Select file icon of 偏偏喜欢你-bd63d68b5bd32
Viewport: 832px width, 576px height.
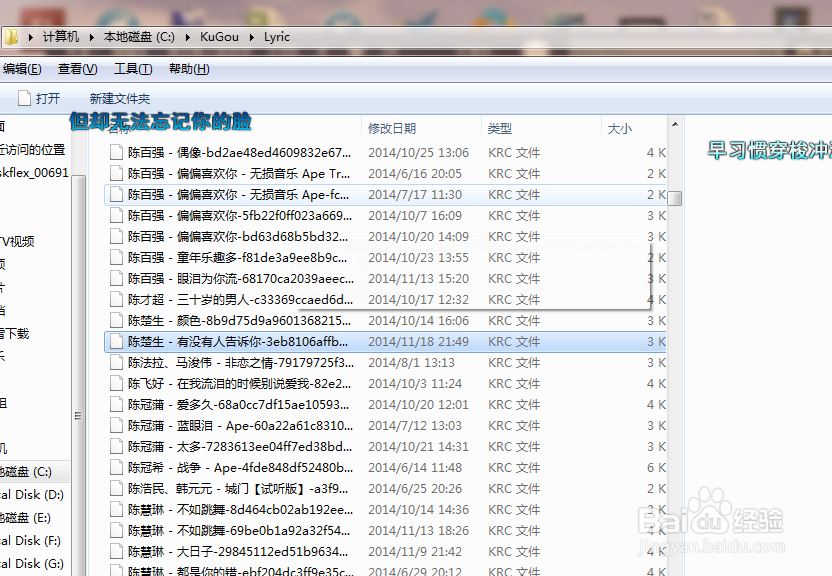pos(116,237)
